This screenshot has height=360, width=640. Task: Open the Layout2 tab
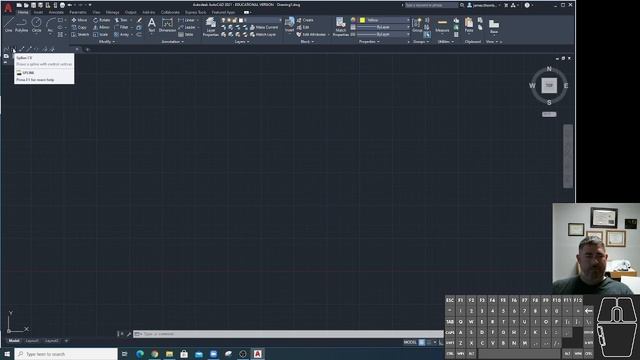coord(51,341)
